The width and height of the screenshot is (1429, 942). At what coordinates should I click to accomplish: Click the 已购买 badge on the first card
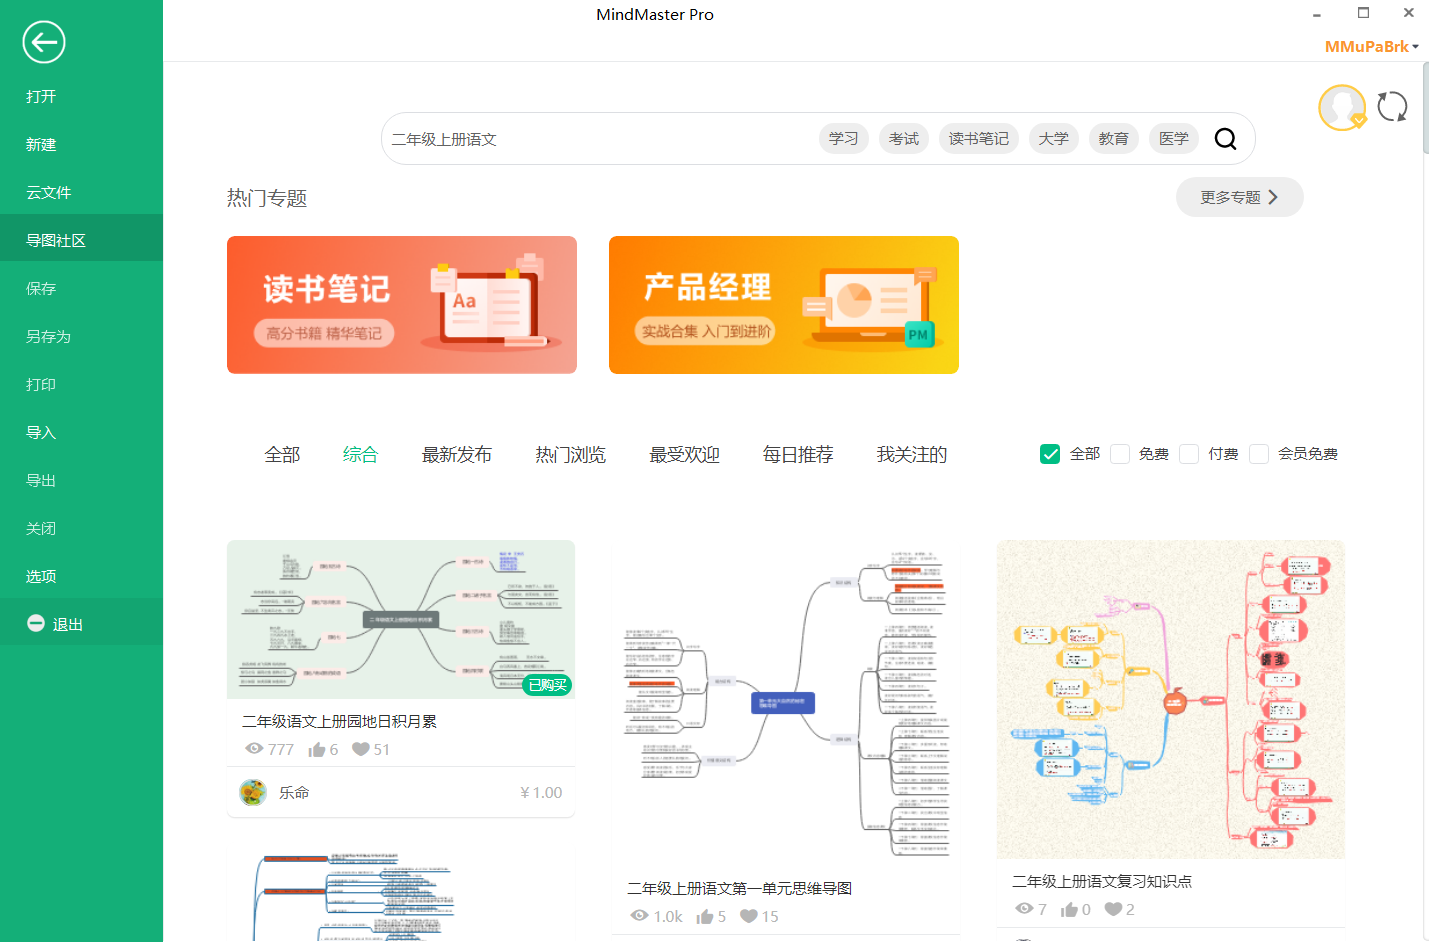click(547, 685)
